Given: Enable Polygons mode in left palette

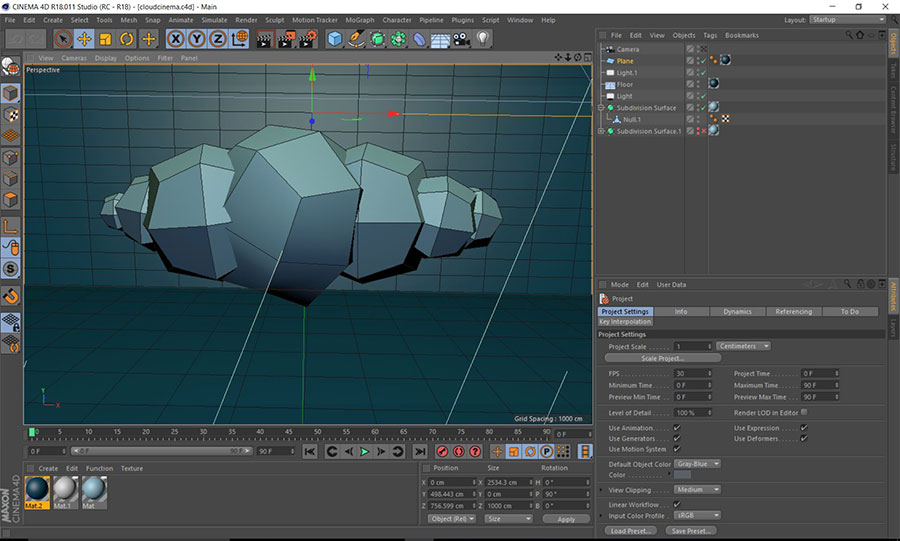Looking at the screenshot, I should point(10,200).
